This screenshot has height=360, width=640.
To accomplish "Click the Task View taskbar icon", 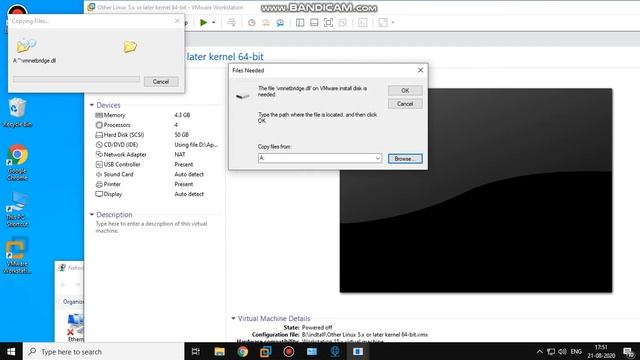I will tap(196, 351).
